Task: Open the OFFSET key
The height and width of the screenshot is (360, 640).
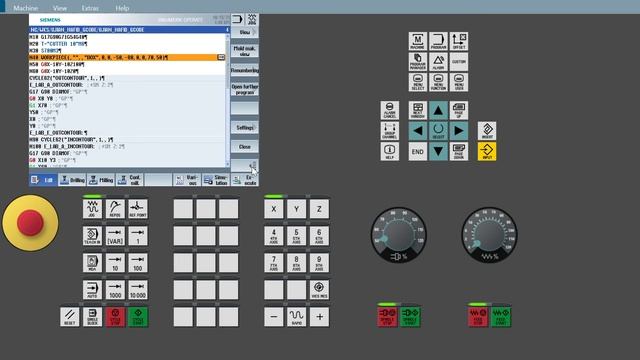Action: [459, 41]
